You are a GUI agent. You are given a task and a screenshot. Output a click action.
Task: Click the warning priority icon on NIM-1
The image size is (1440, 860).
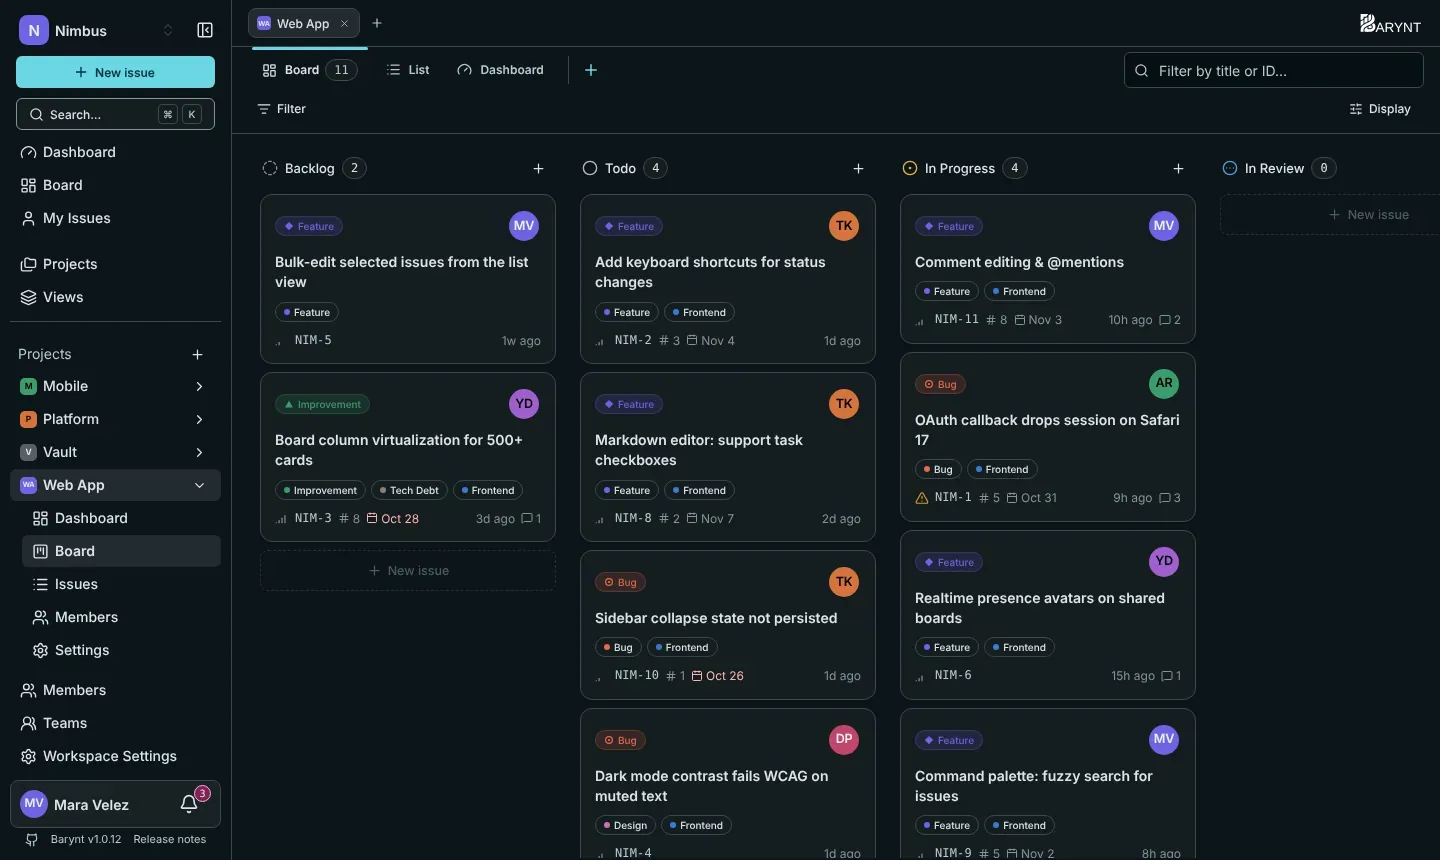922,498
